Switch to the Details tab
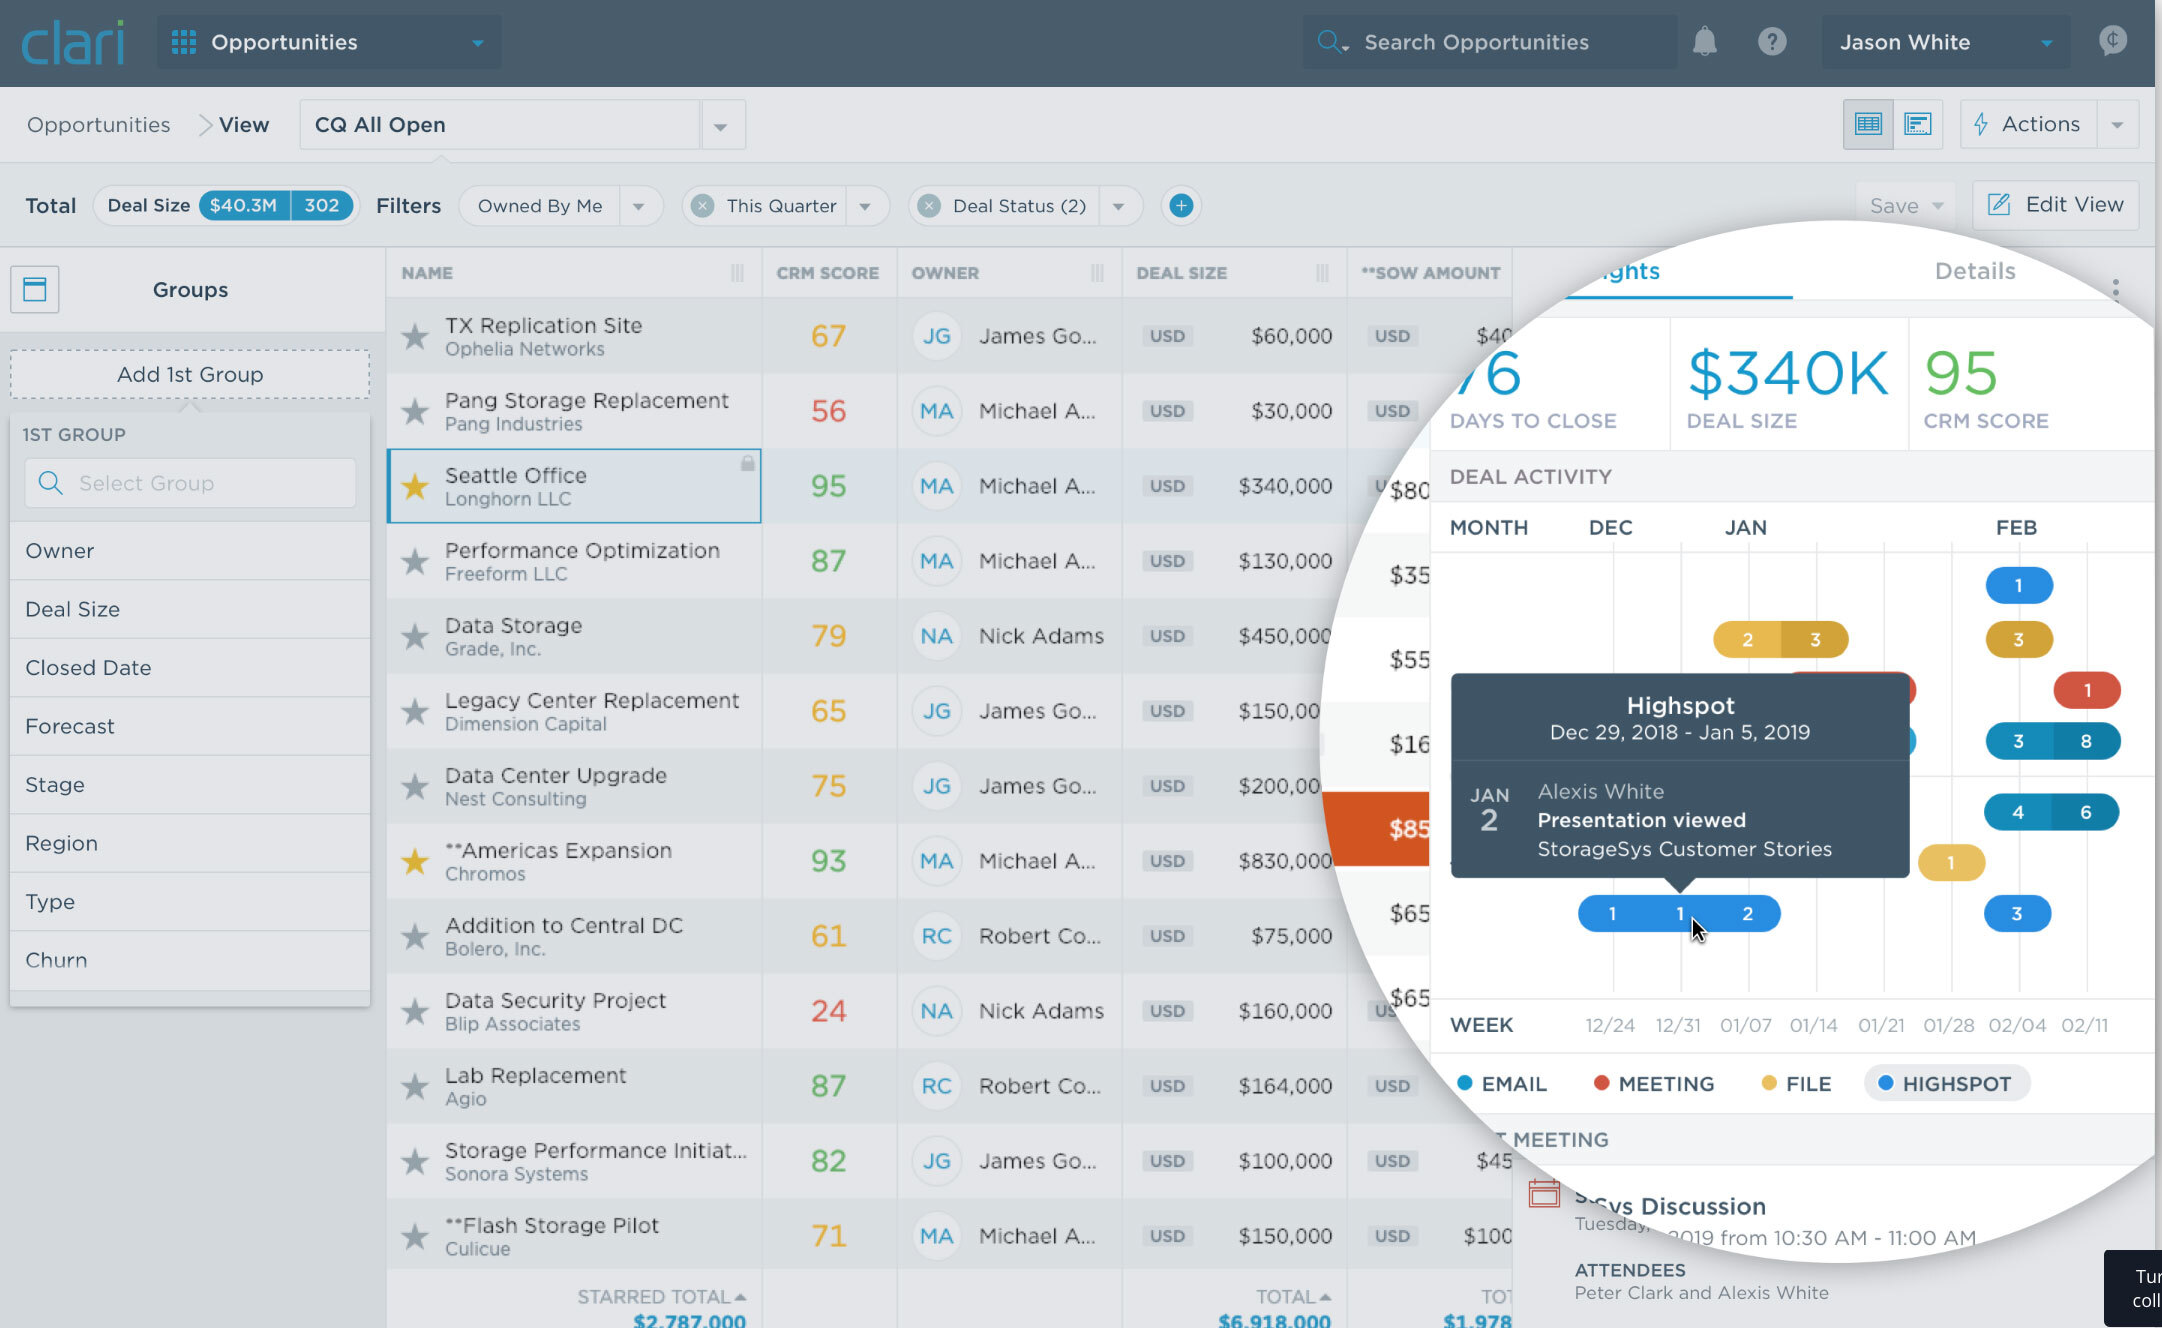Screen dimensions: 2162x1328 (x=1975, y=271)
